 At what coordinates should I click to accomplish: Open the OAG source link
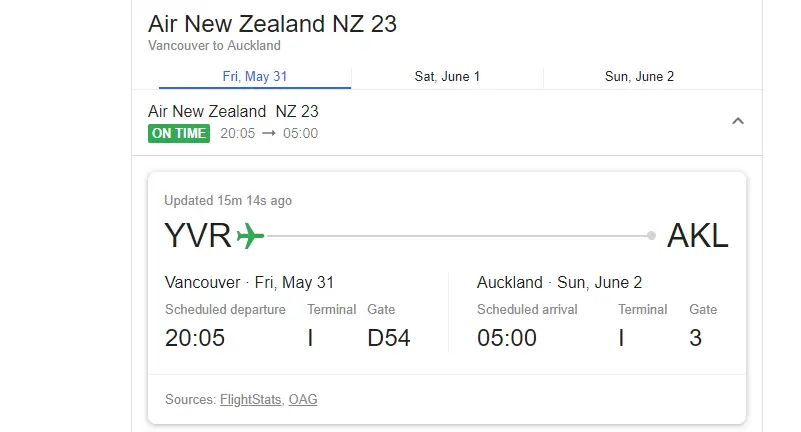coord(303,399)
